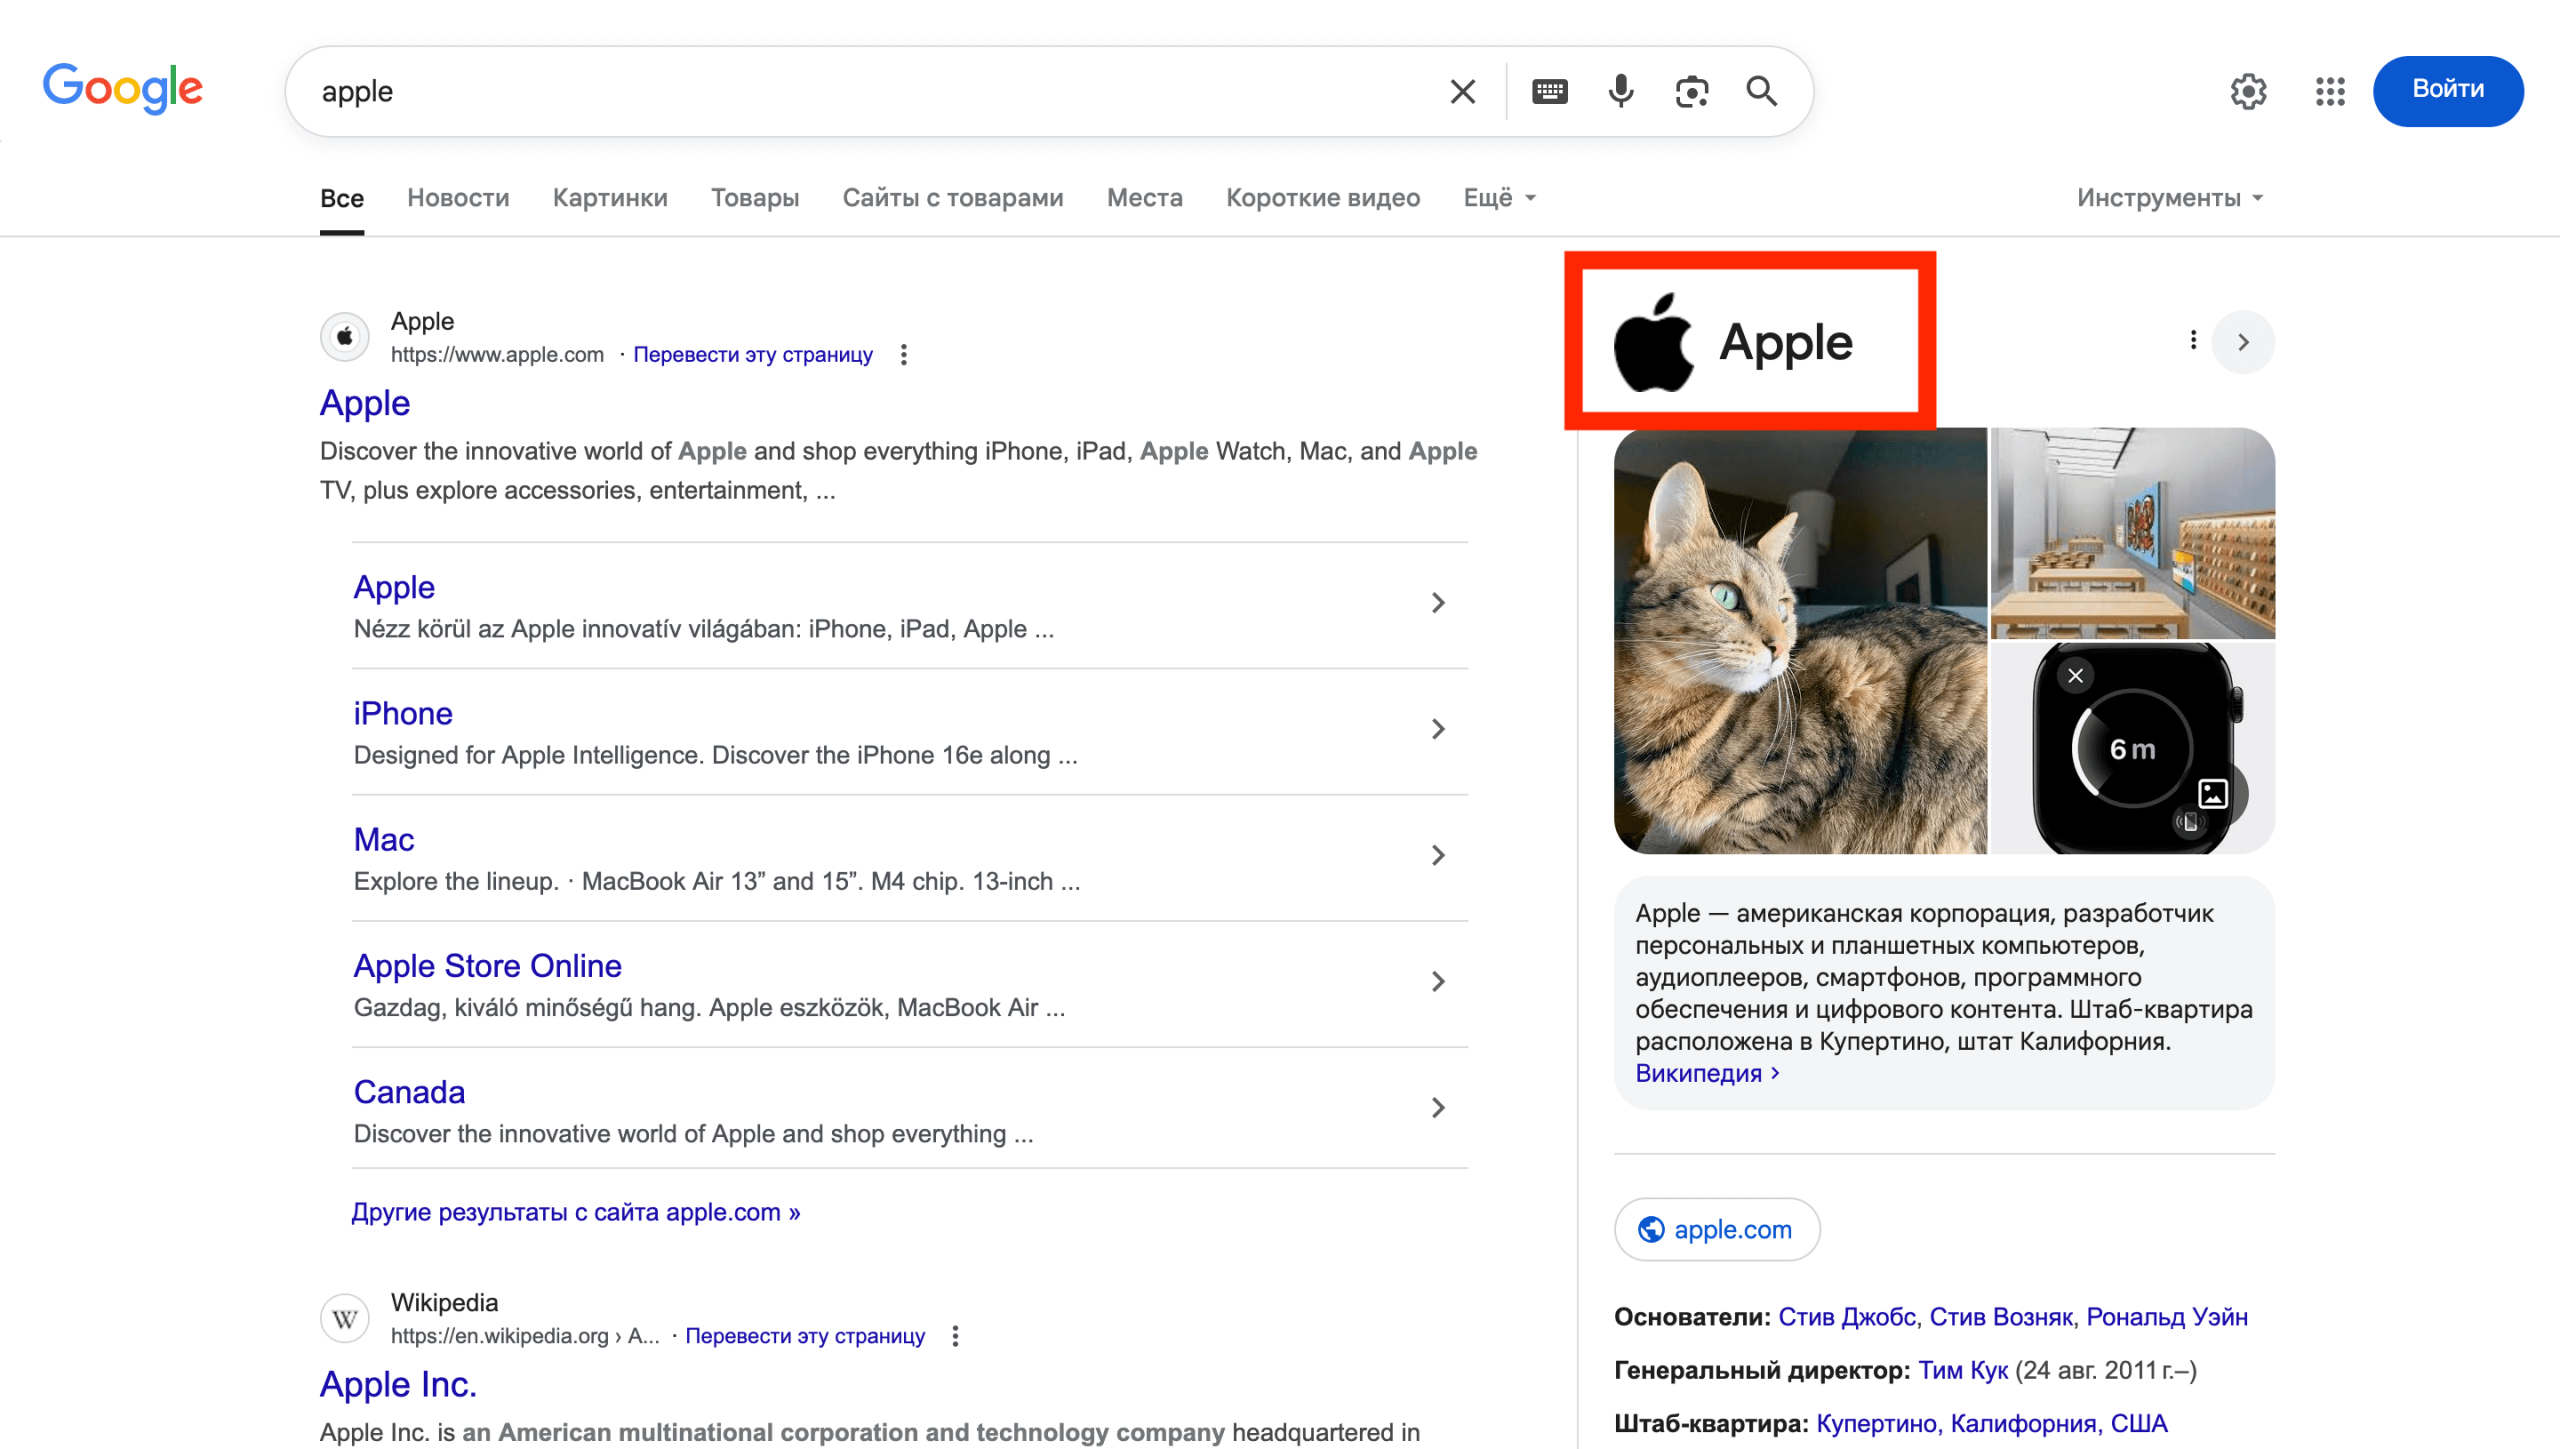Click the https://www.apple.com URL text
The height and width of the screenshot is (1449, 2560).
tap(497, 355)
